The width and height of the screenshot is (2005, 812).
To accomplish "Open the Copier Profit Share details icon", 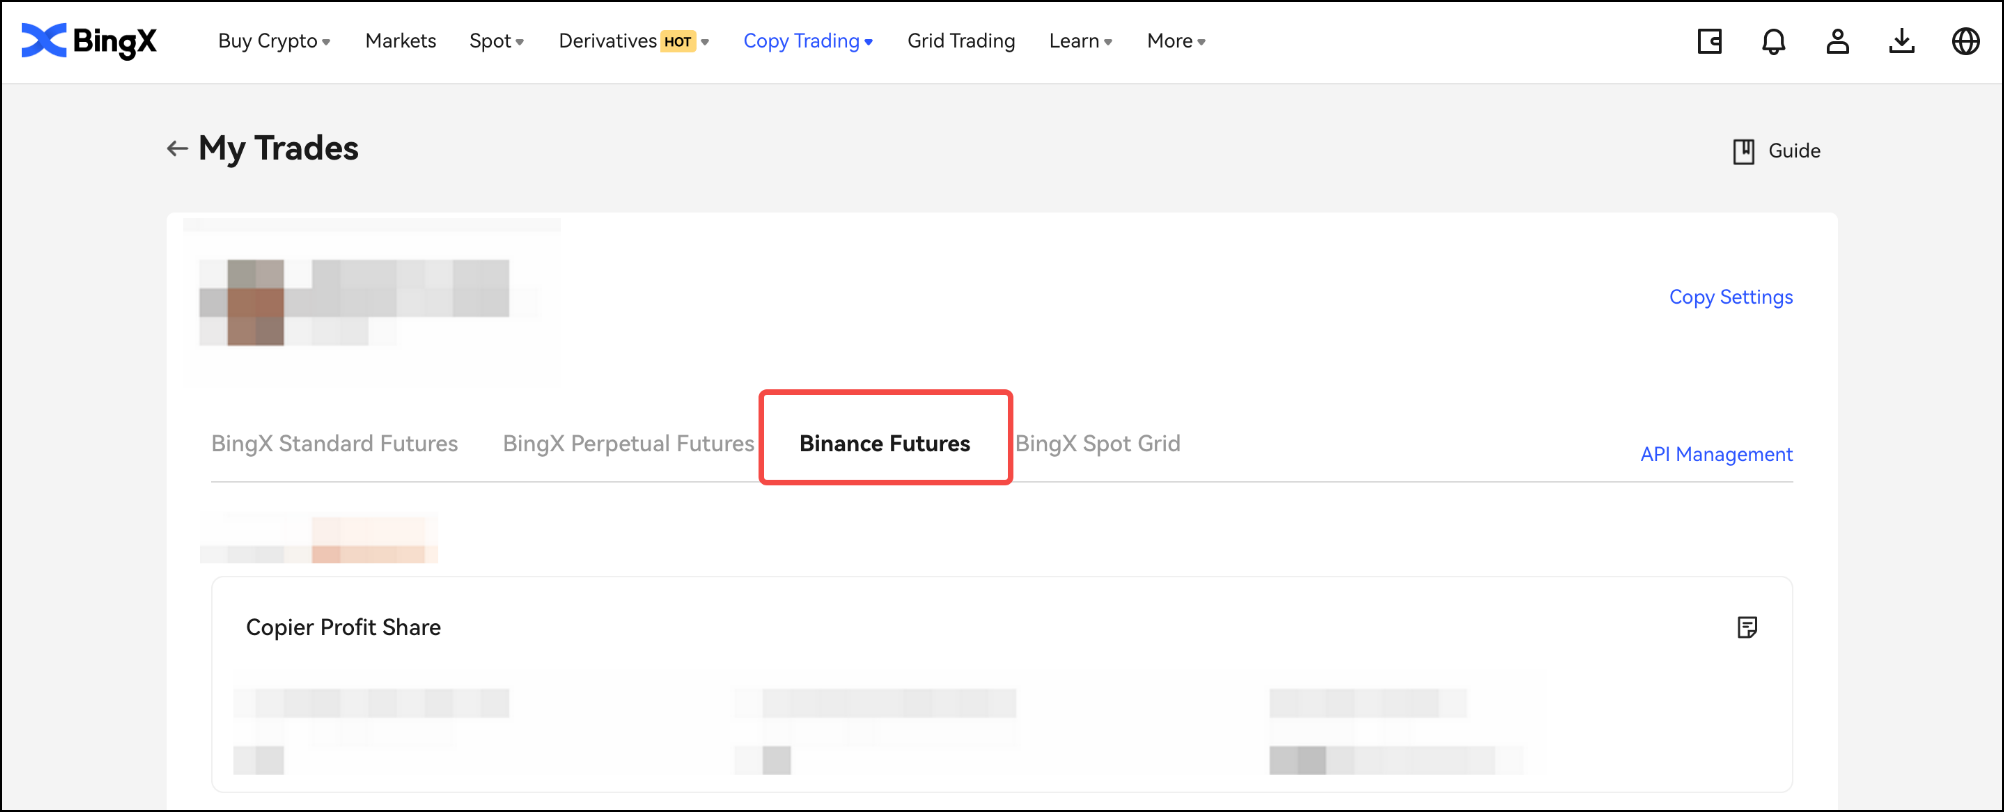I will point(1747,627).
